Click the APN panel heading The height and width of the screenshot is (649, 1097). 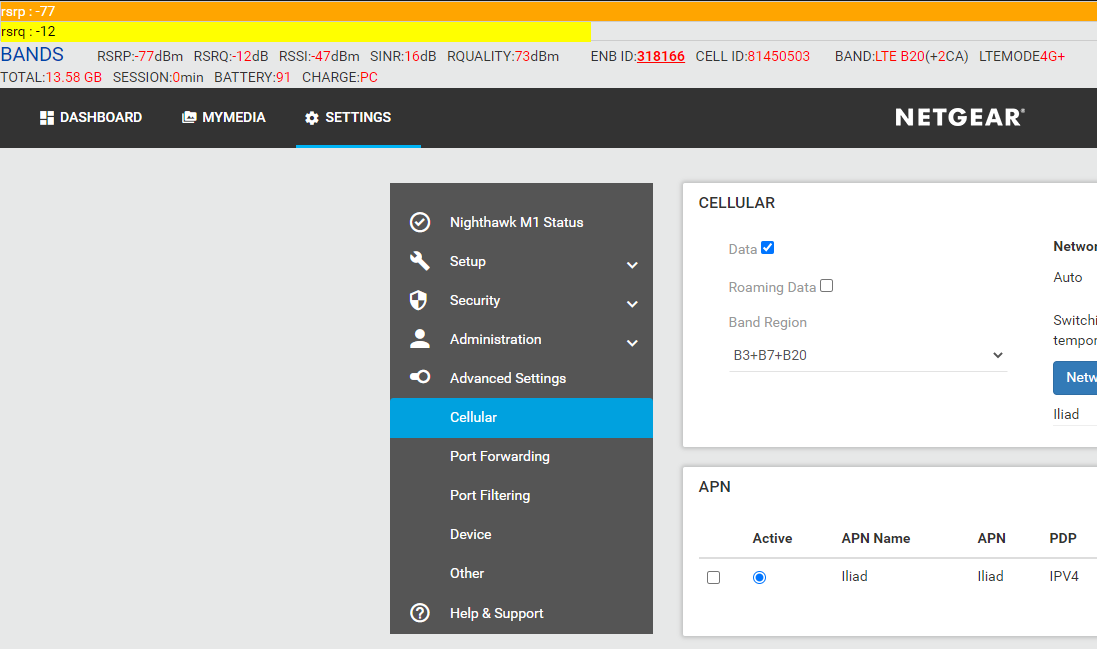(x=714, y=487)
